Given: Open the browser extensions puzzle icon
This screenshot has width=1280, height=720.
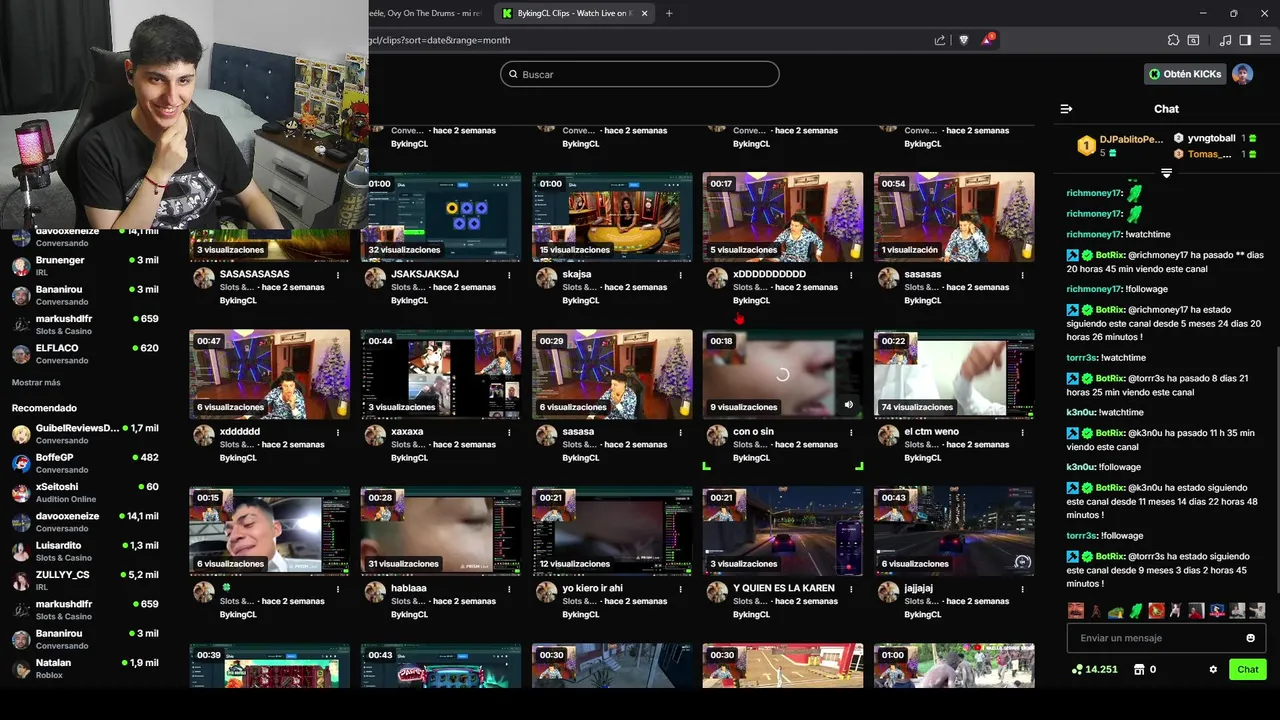Looking at the screenshot, I should click(1173, 40).
